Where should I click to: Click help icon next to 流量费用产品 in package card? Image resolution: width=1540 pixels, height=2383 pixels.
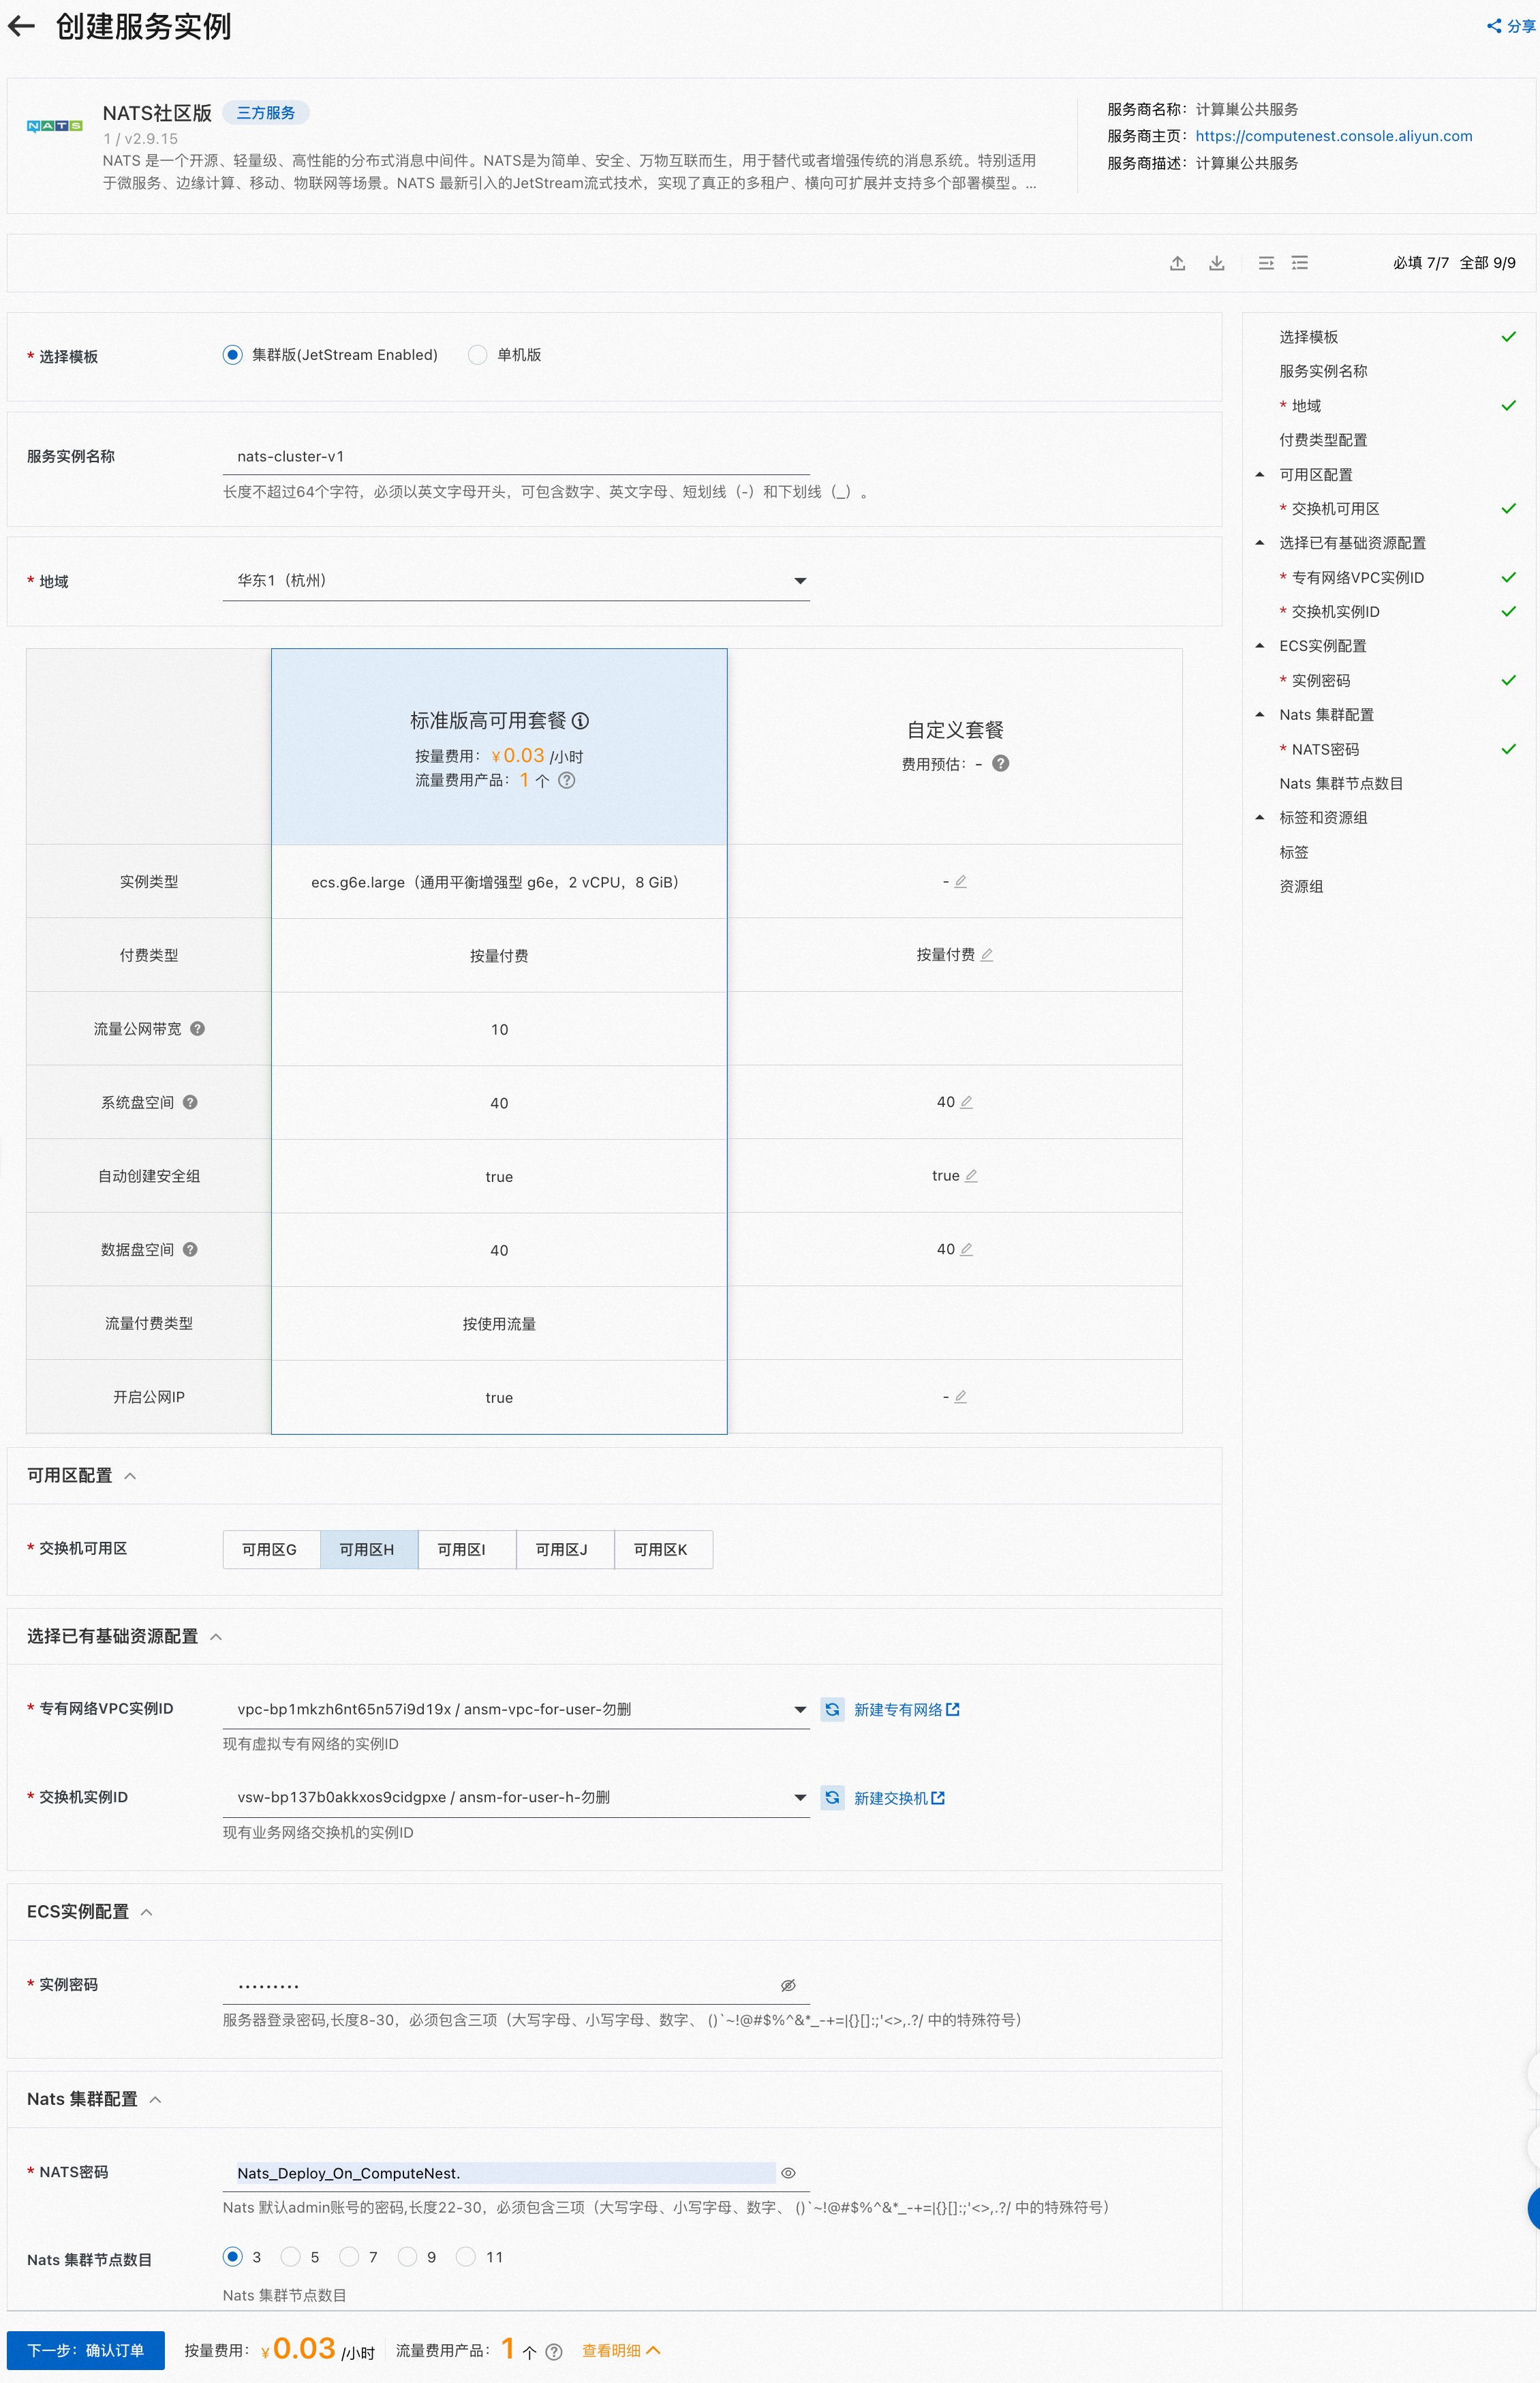tap(566, 780)
